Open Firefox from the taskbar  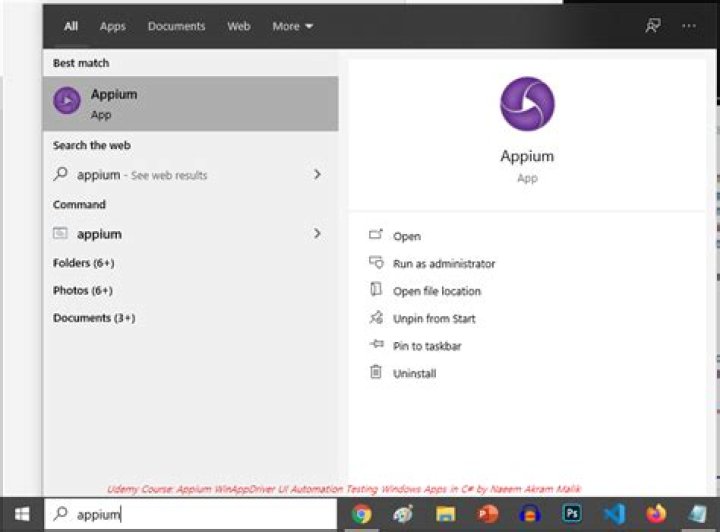pyautogui.click(x=656, y=514)
